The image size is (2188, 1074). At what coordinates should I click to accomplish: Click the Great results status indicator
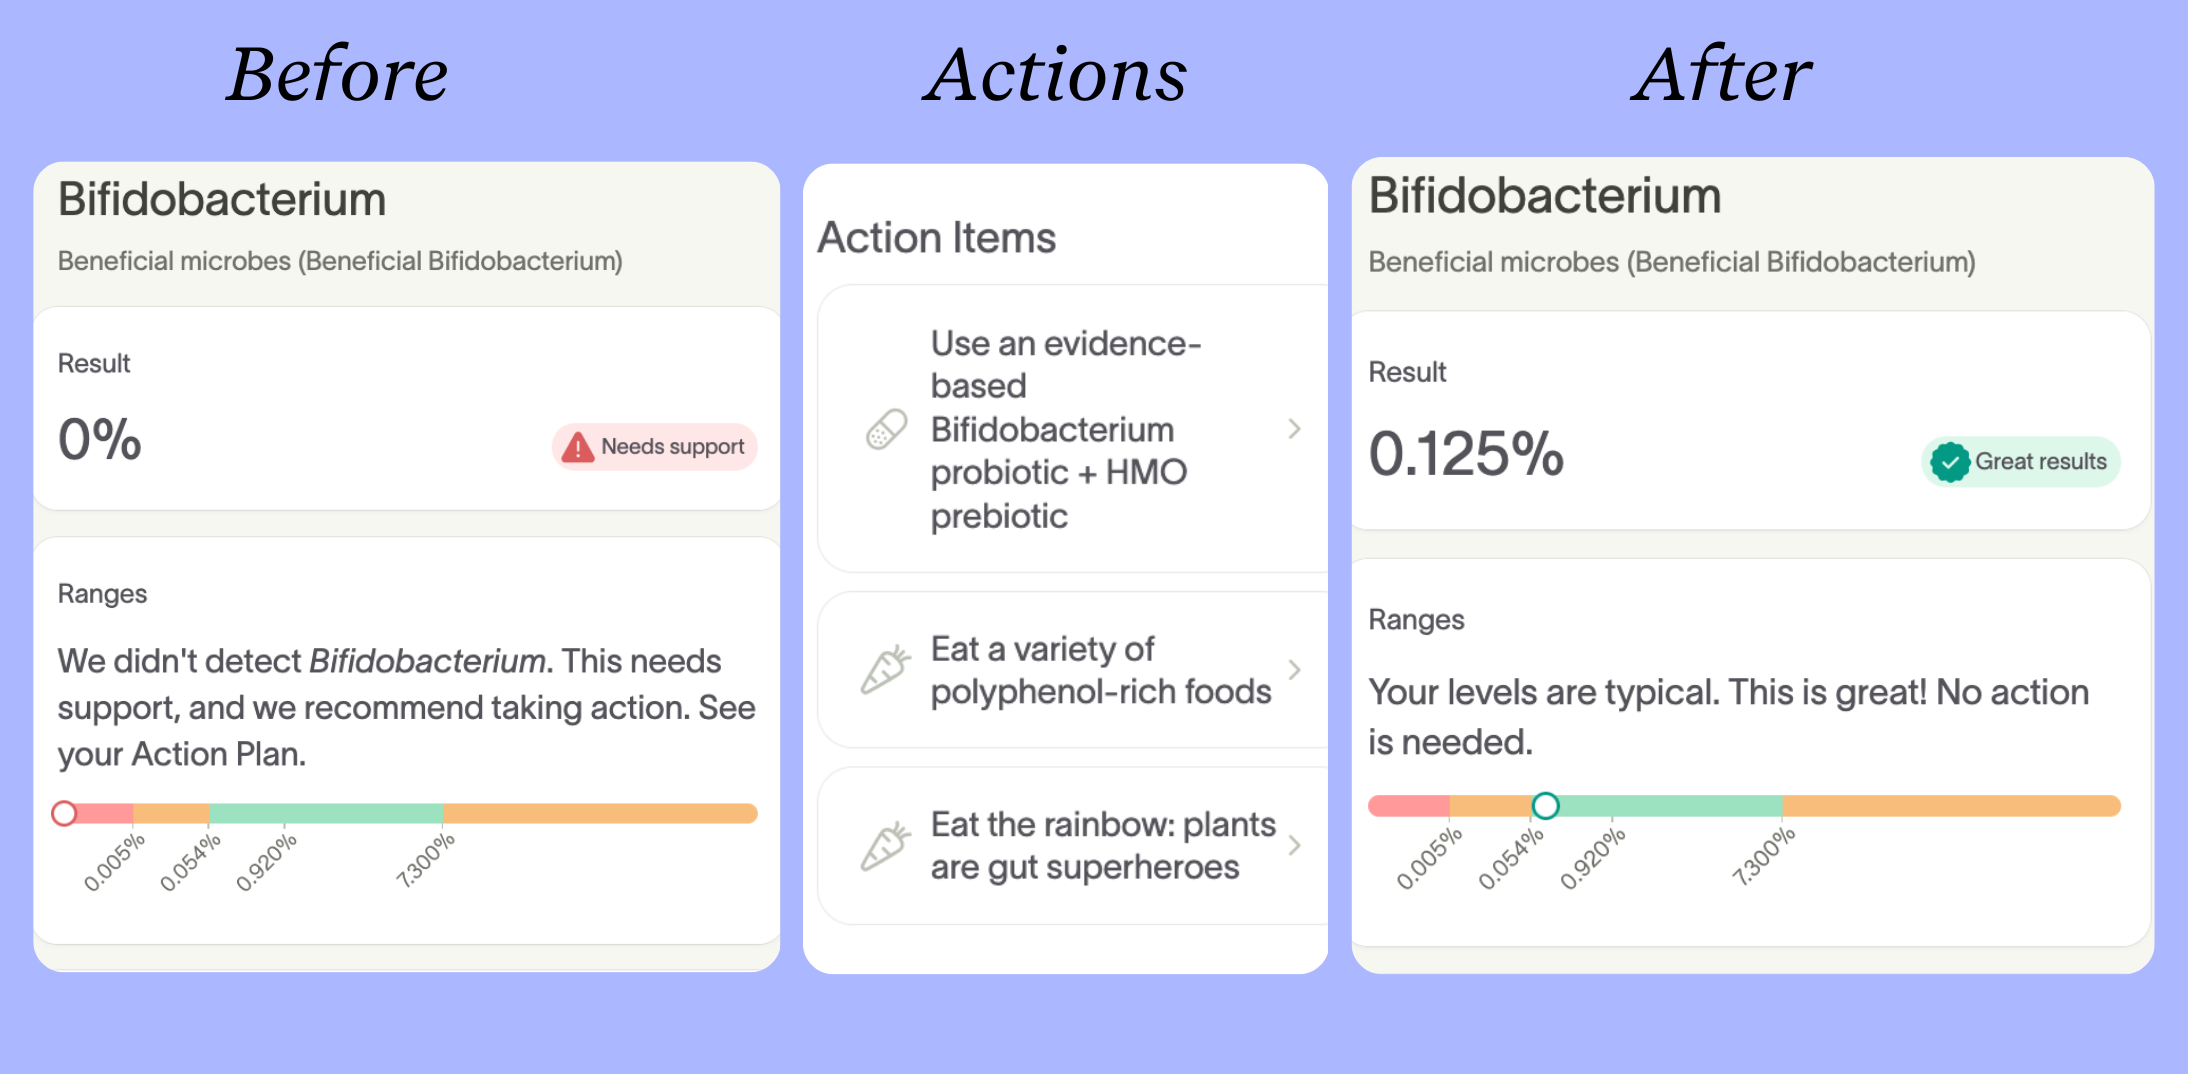tap(2020, 461)
